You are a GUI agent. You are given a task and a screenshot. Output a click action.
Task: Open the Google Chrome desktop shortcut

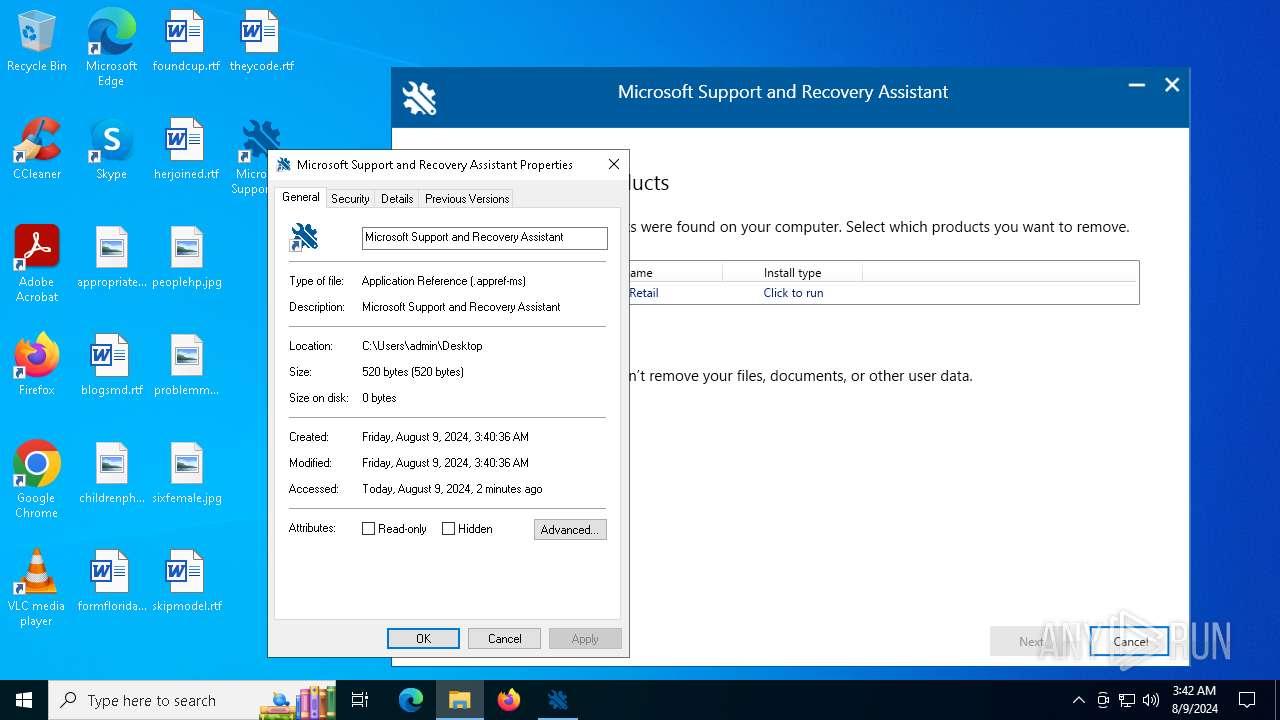[37, 480]
